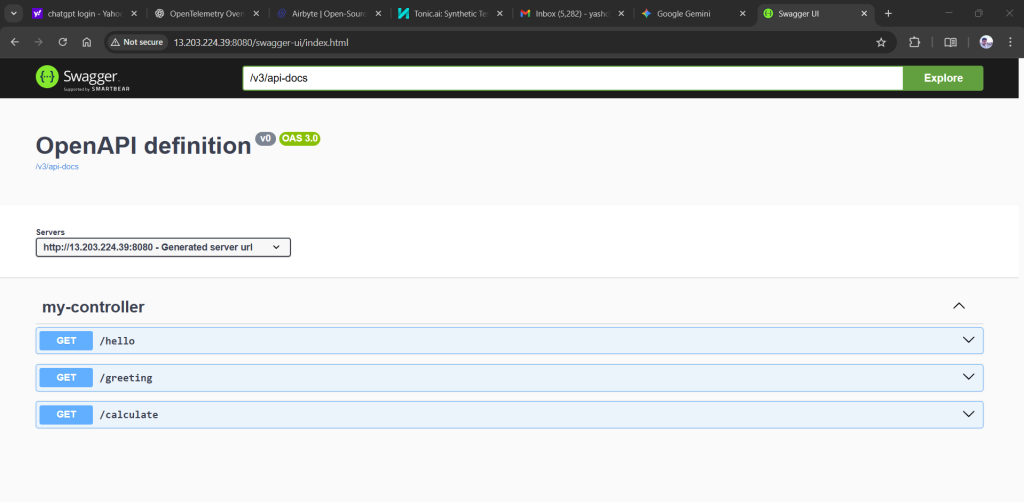The height and width of the screenshot is (502, 1024).
Task: Bookmark this page with the star icon
Action: [881, 42]
